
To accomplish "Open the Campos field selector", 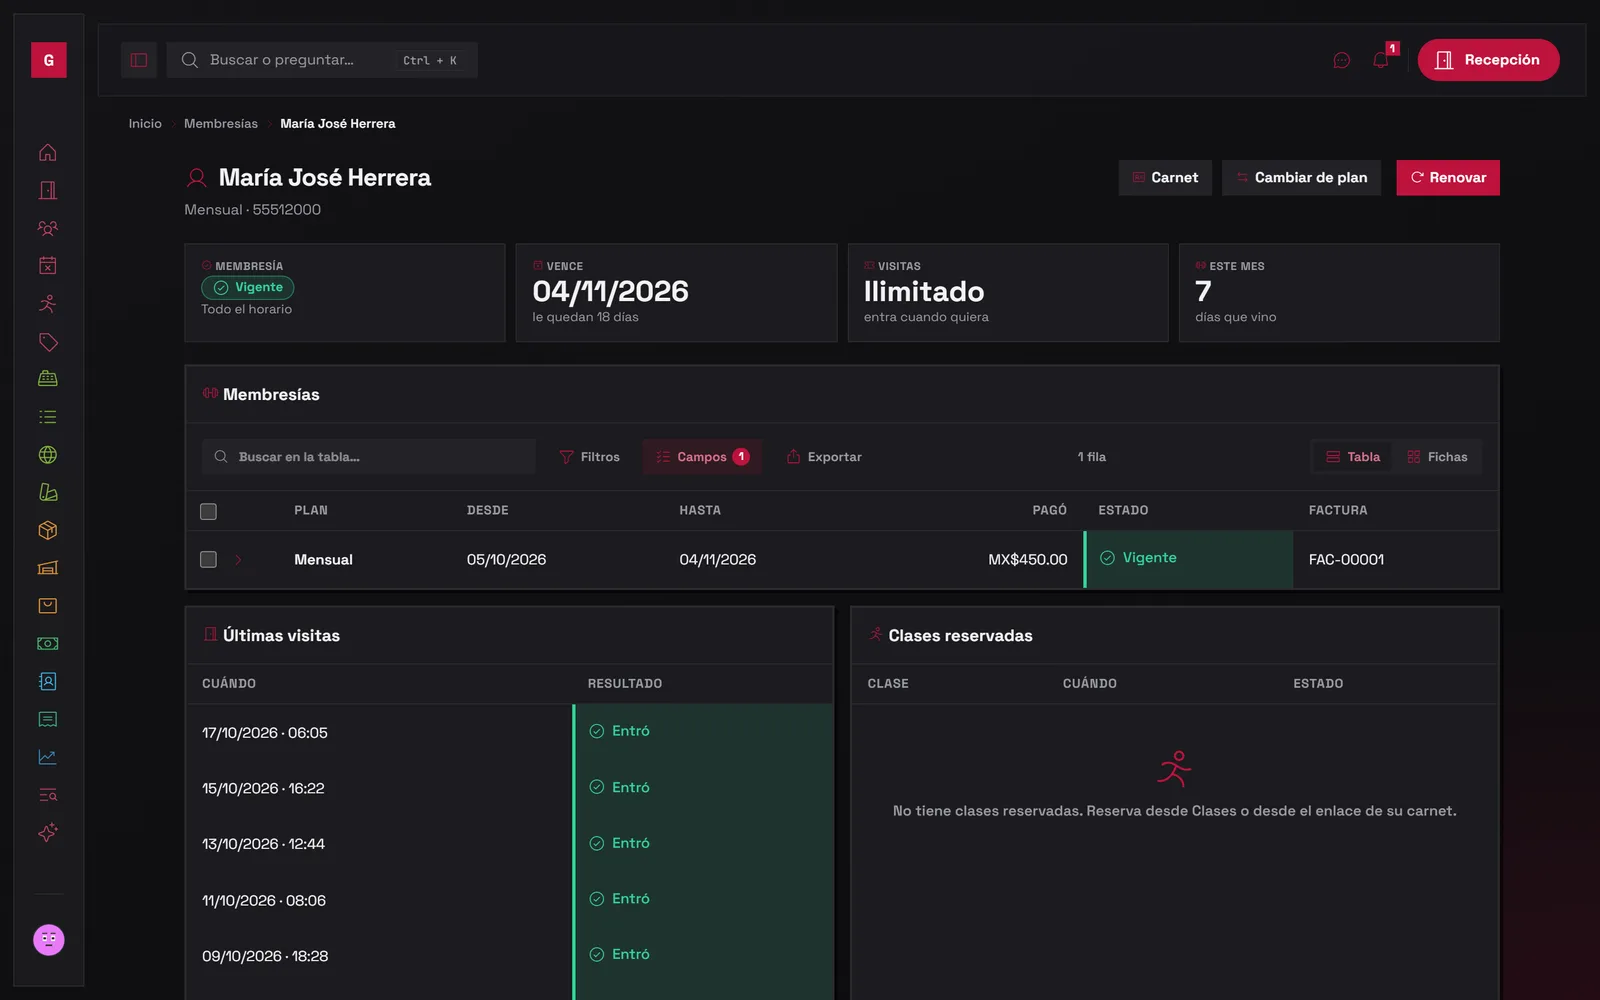I will pyautogui.click(x=702, y=457).
